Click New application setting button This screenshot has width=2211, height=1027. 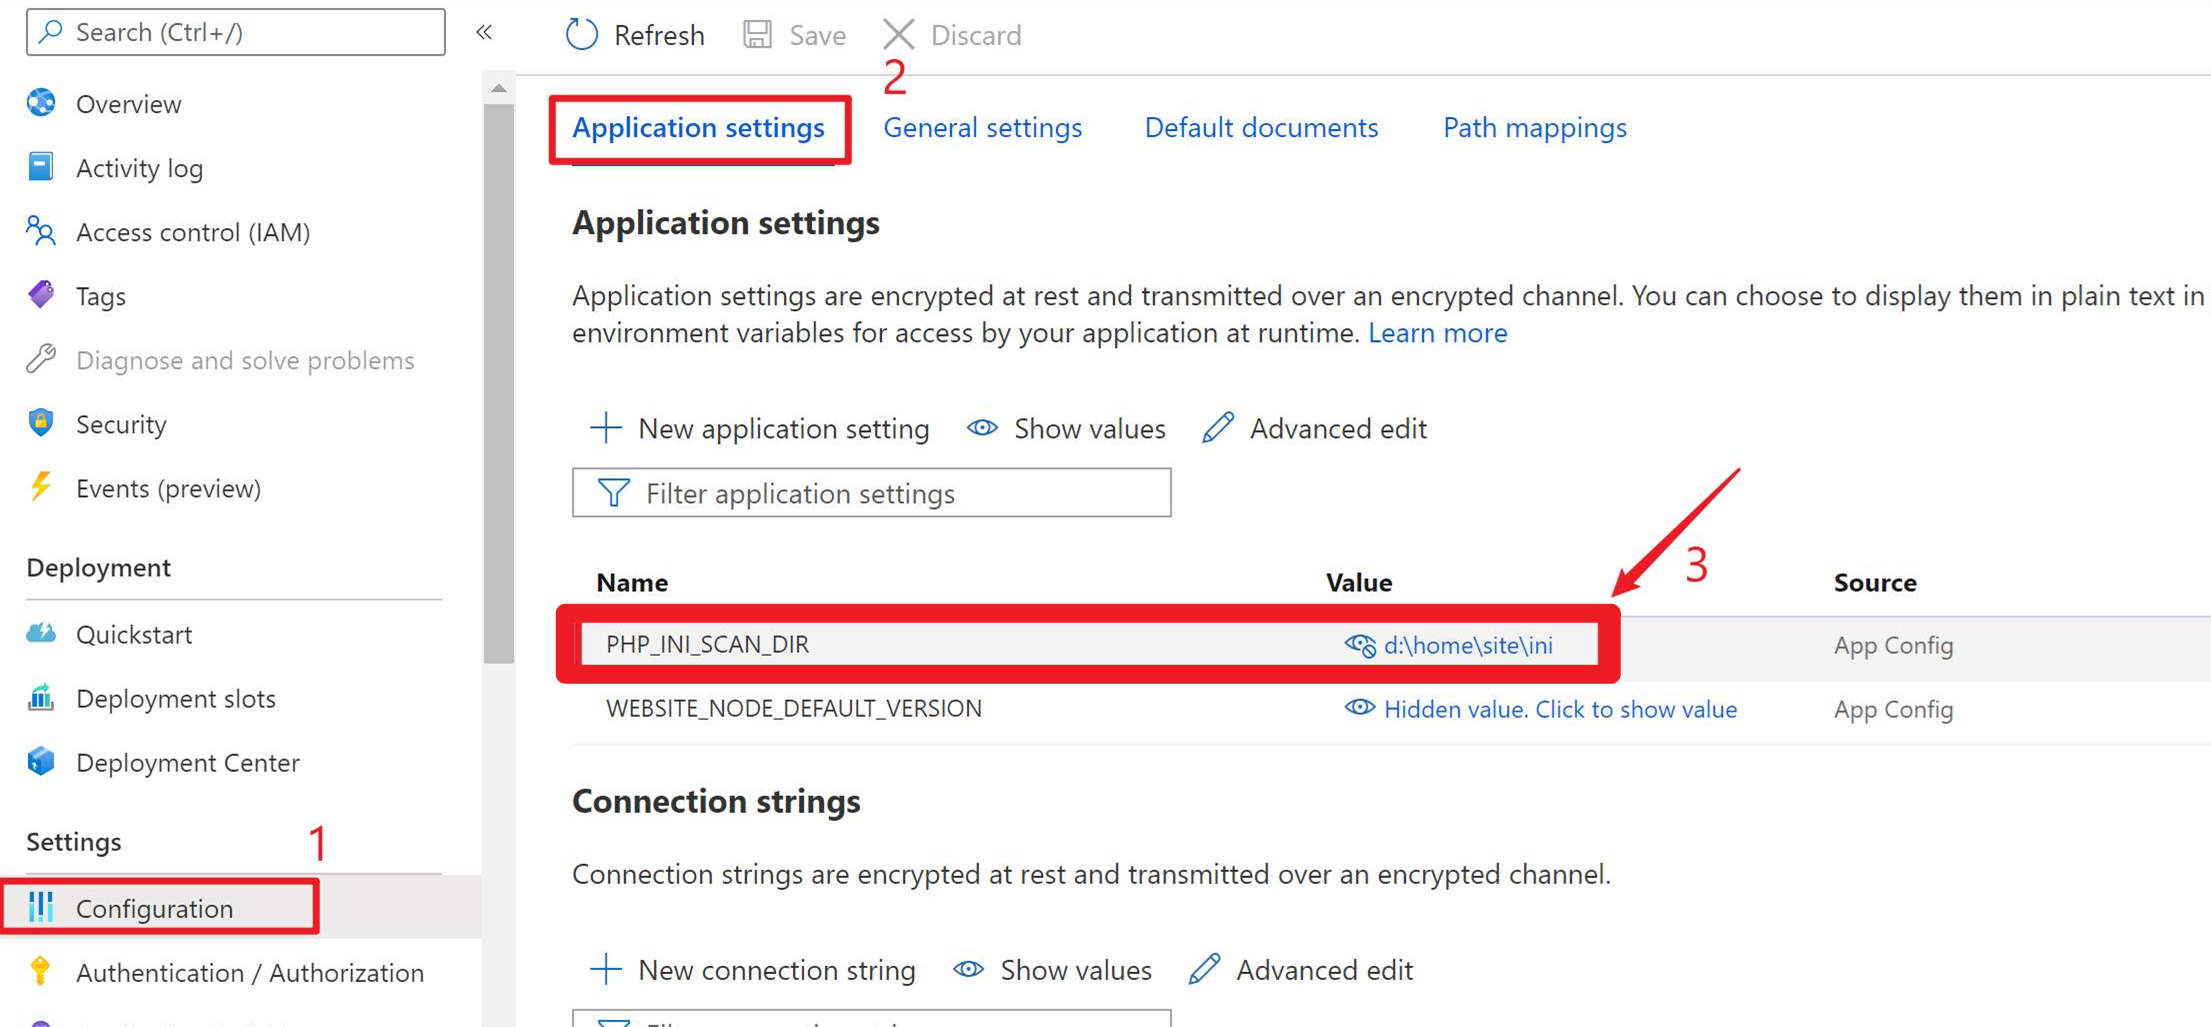760,429
